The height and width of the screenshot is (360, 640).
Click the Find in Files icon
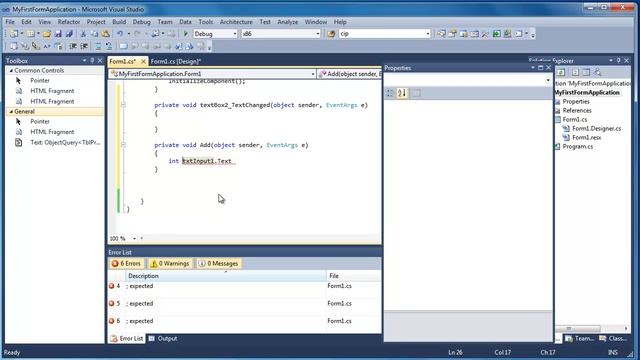click(331, 34)
